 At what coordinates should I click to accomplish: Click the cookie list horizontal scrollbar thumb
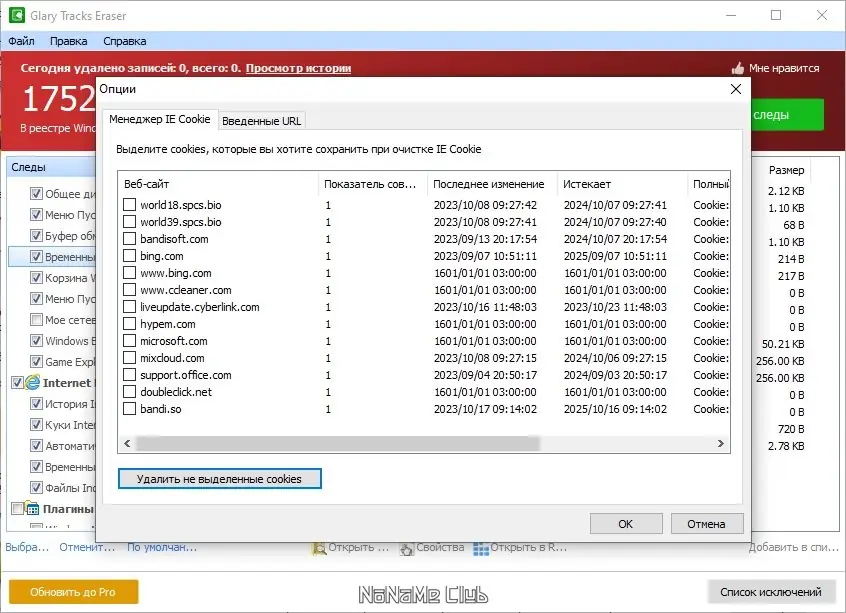tap(338, 444)
